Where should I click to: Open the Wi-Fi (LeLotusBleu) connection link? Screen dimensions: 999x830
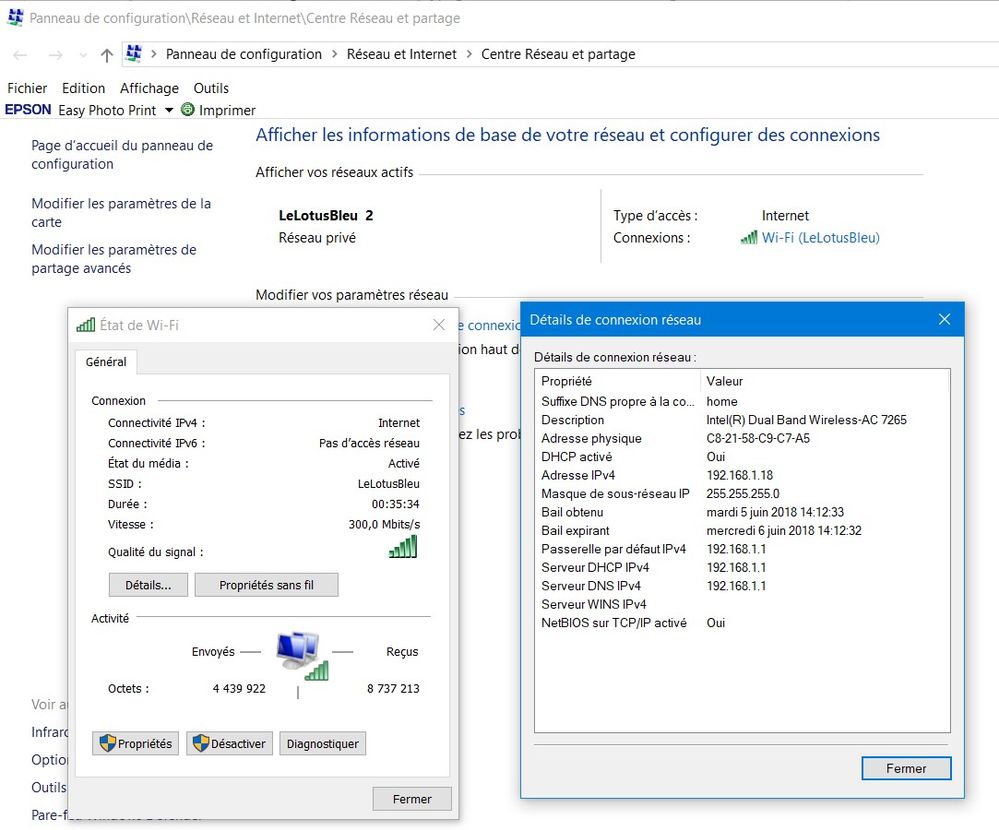(x=821, y=238)
